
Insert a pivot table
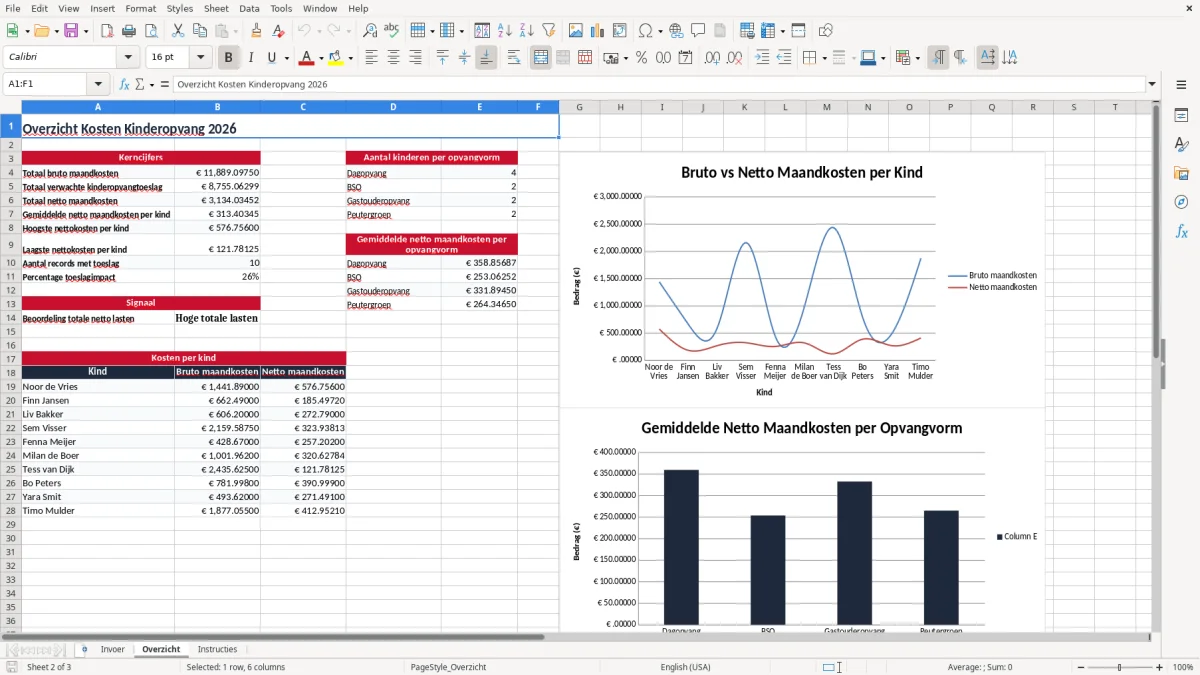620,31
